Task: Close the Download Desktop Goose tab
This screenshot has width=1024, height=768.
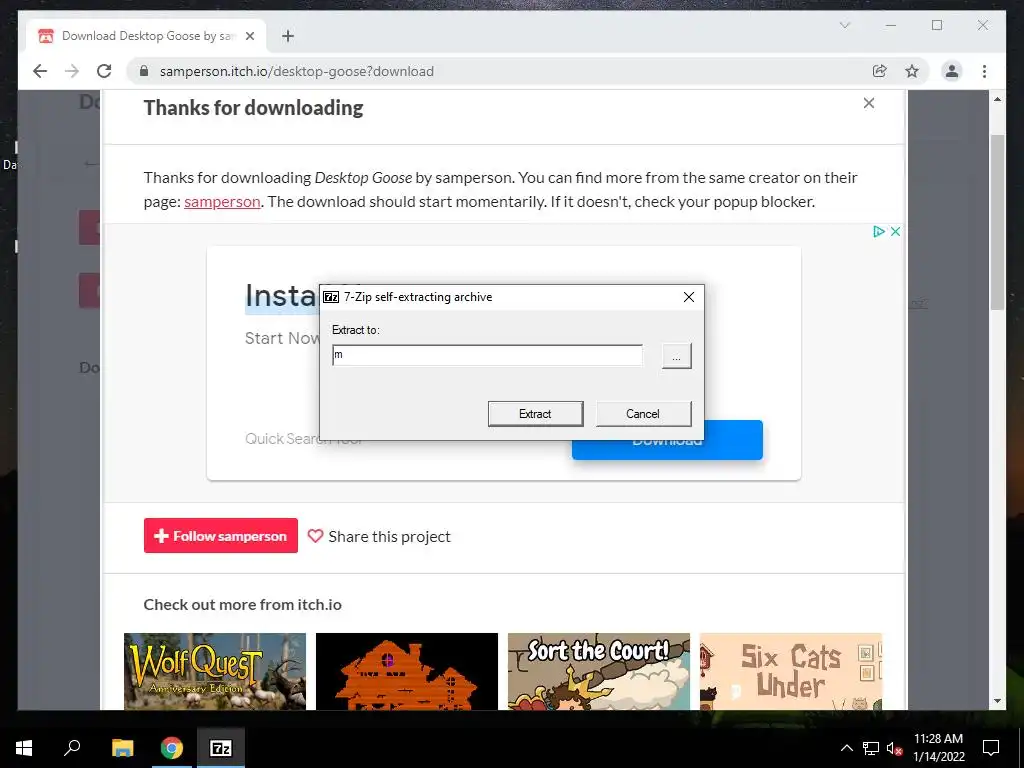Action: pyautogui.click(x=249, y=36)
